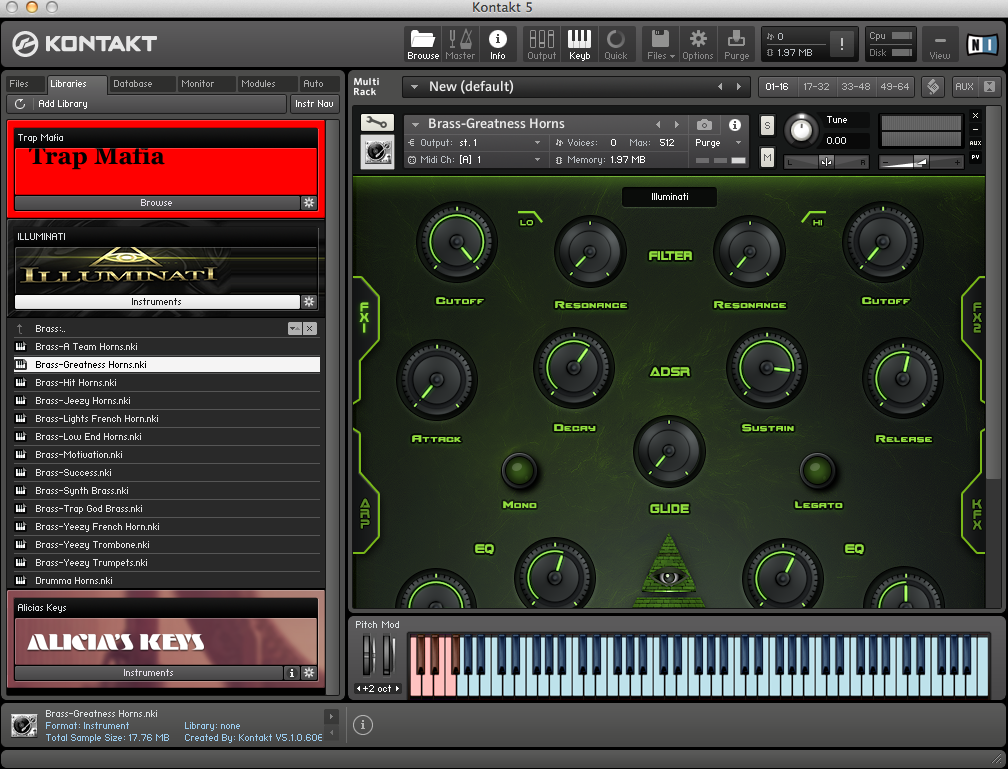Click the bottom info circle icon
The width and height of the screenshot is (1008, 769).
tap(363, 725)
